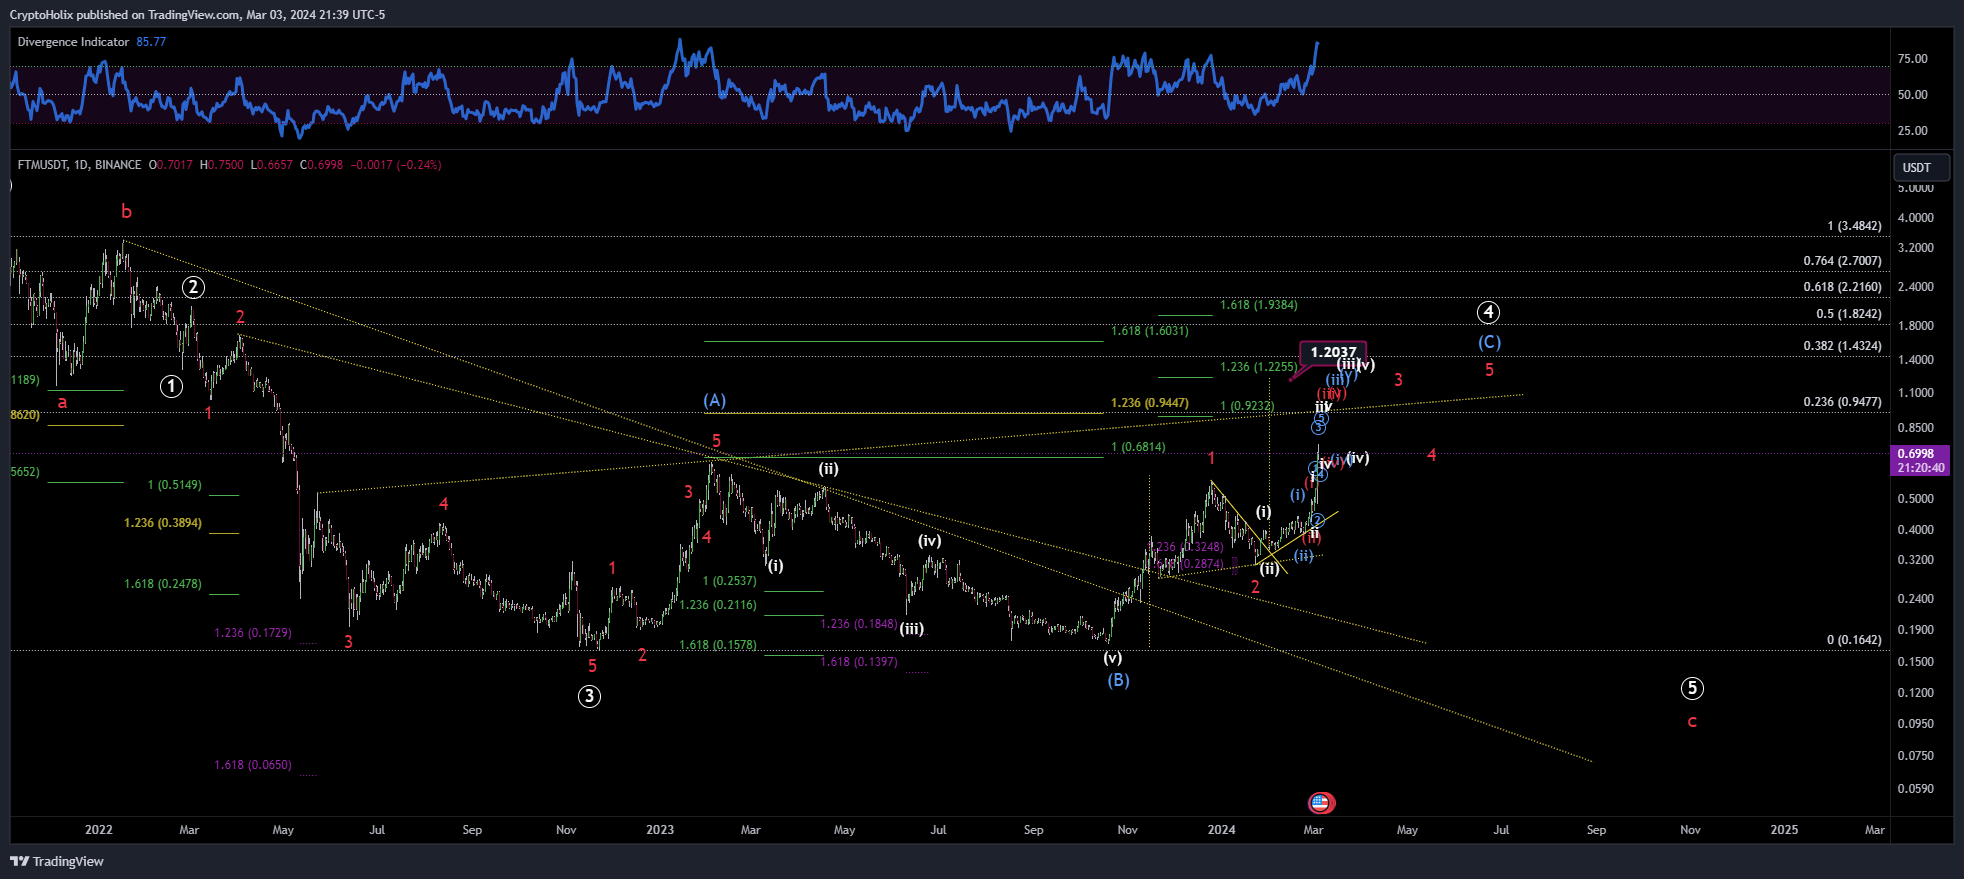Image resolution: width=1964 pixels, height=879 pixels.
Task: Click the red 'a' wave label
Action: coord(62,402)
